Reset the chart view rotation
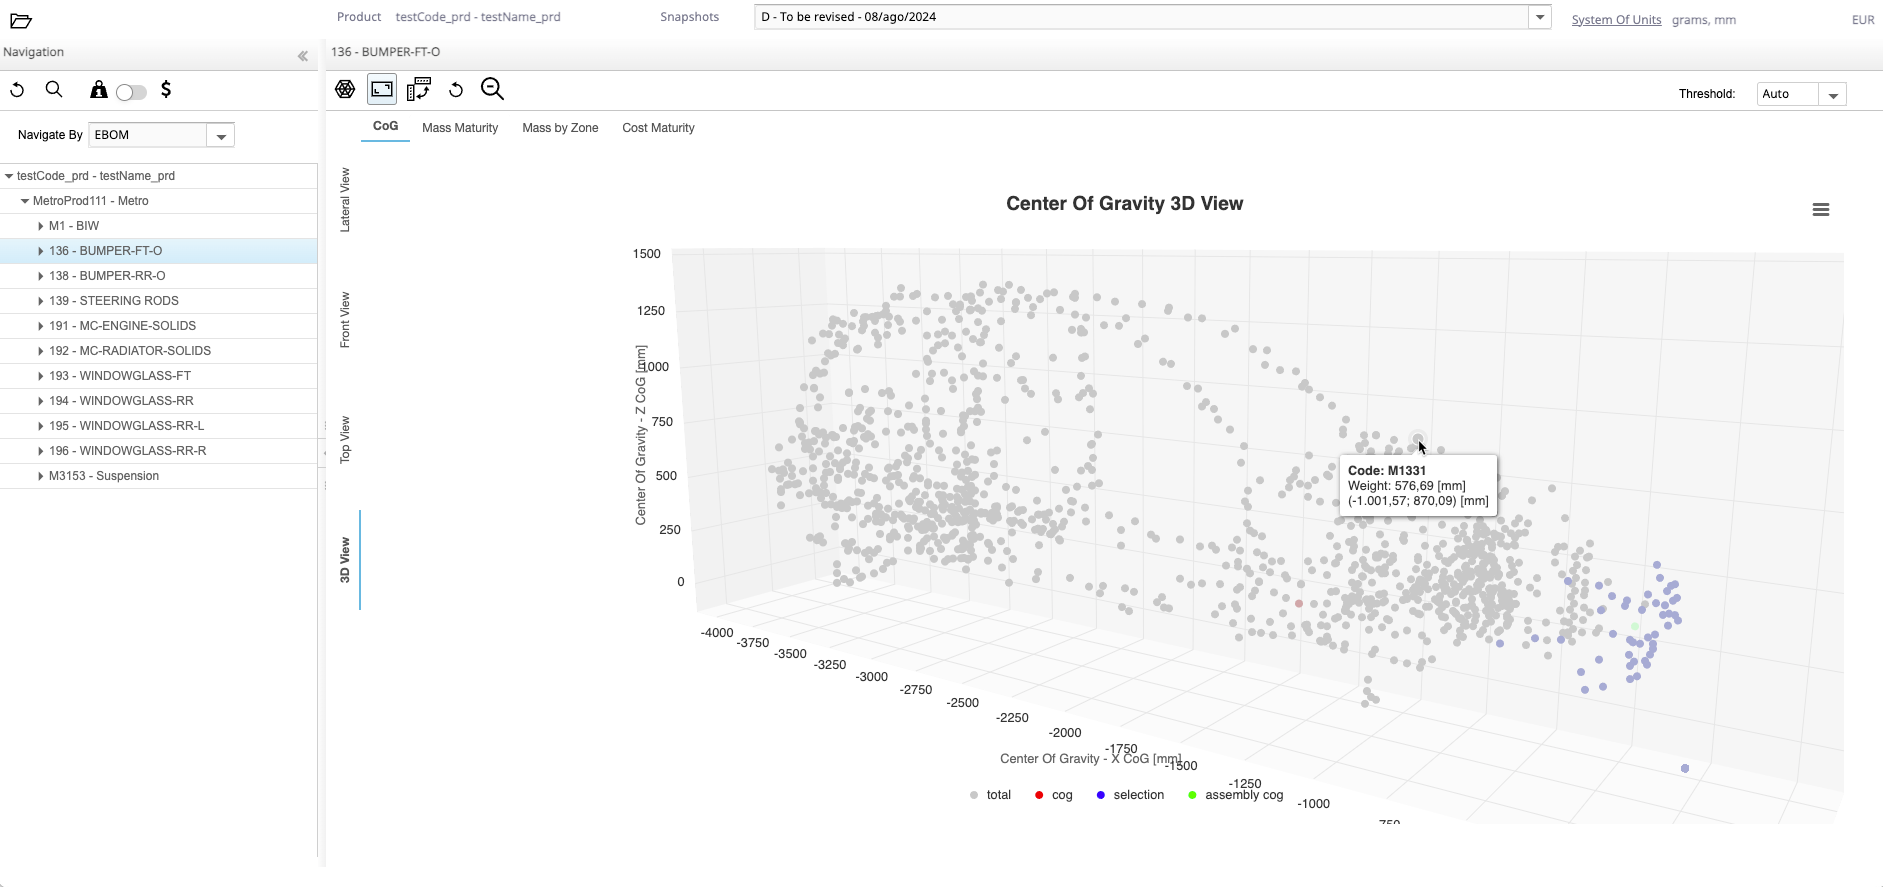The width and height of the screenshot is (1883, 887). tap(456, 90)
